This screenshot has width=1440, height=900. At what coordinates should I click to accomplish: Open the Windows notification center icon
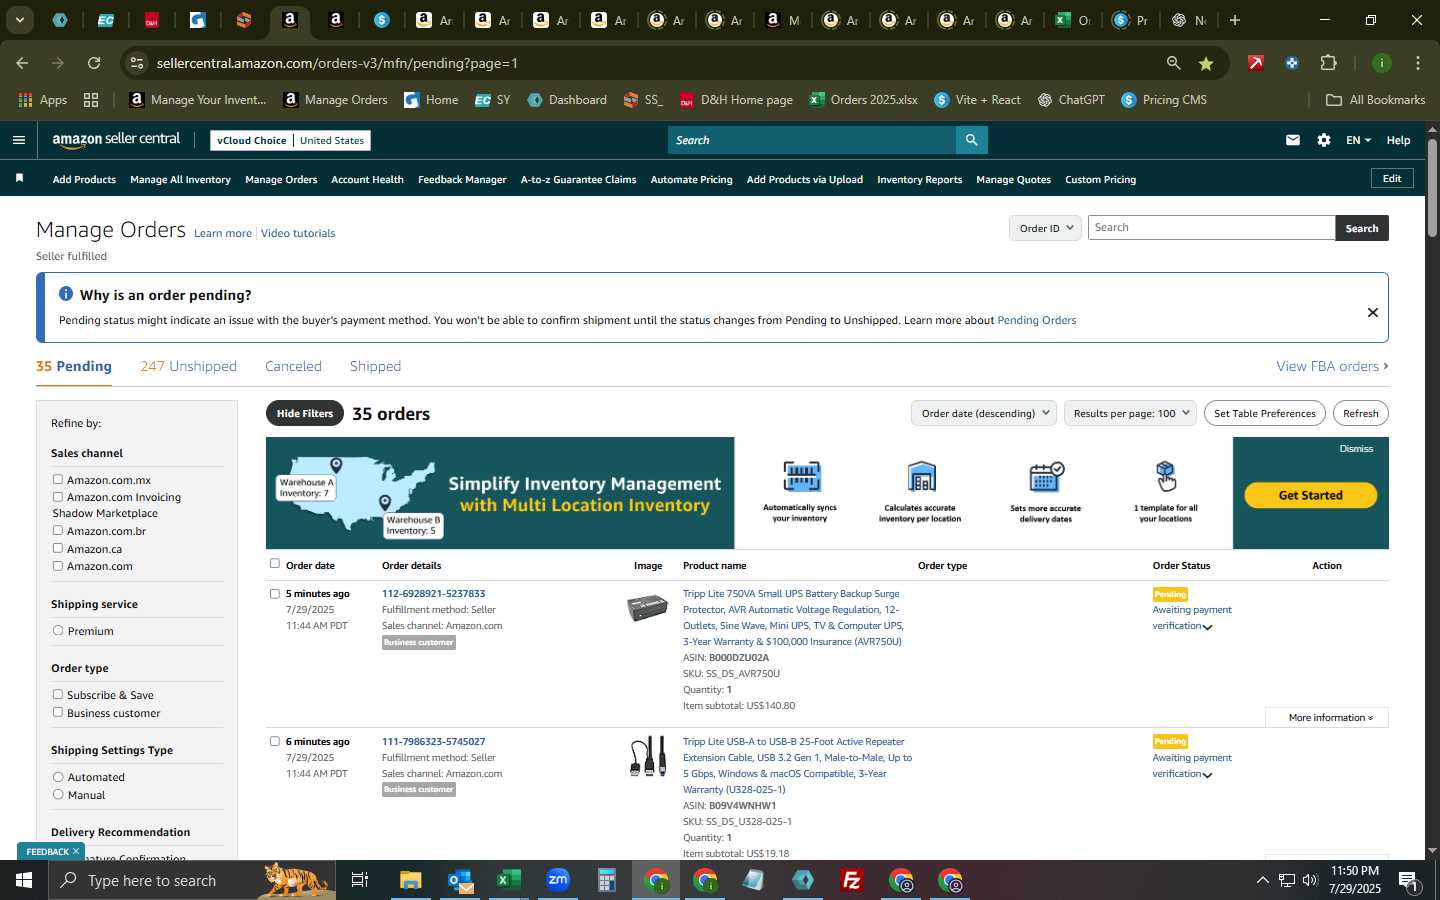pyautogui.click(x=1408, y=881)
